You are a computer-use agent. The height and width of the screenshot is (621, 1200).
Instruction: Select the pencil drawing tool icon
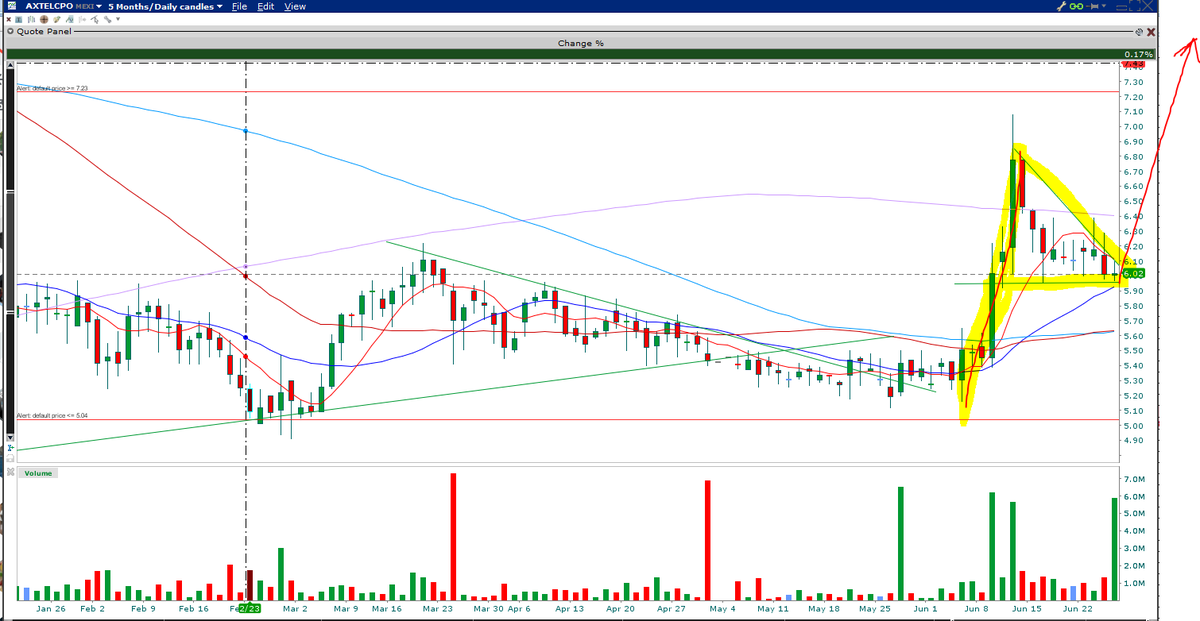coord(57,19)
